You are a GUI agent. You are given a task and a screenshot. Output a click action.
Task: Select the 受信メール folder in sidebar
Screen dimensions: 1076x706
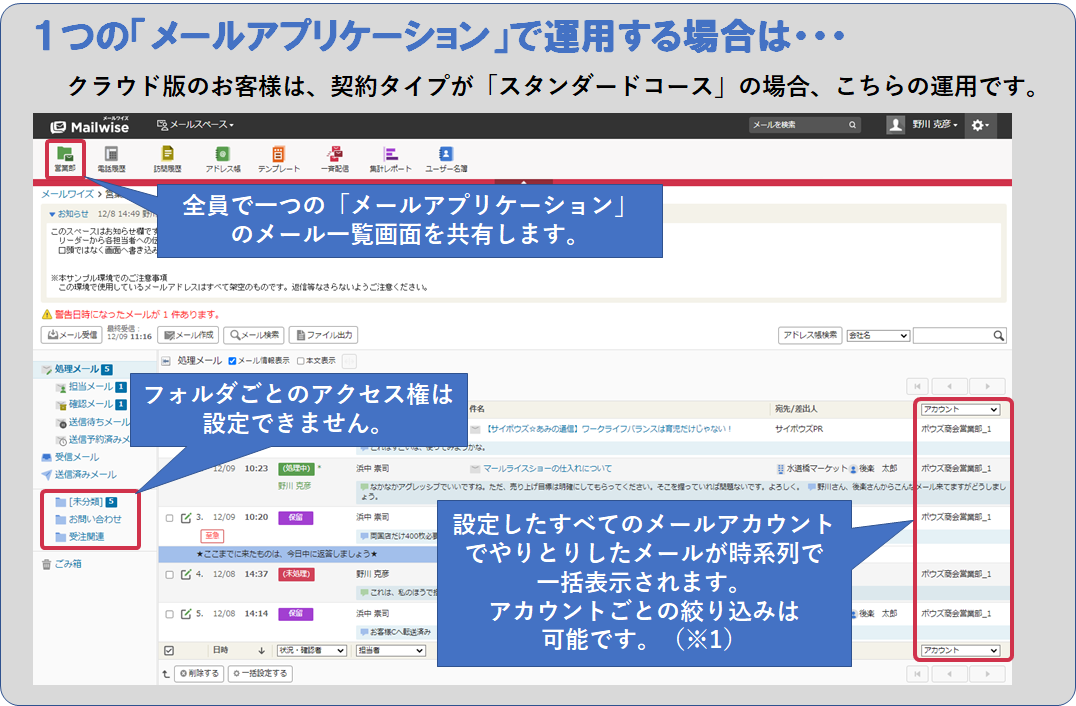point(76,457)
